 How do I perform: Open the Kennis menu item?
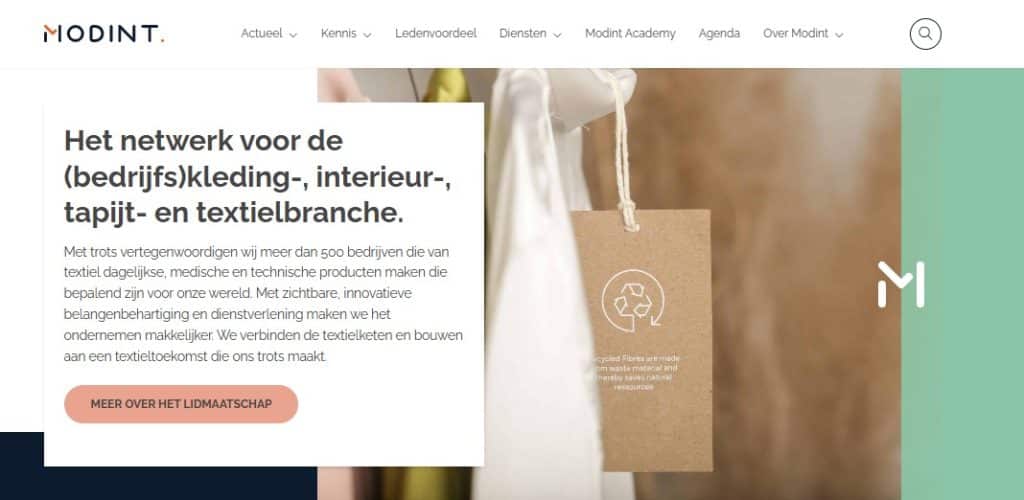tap(338, 33)
